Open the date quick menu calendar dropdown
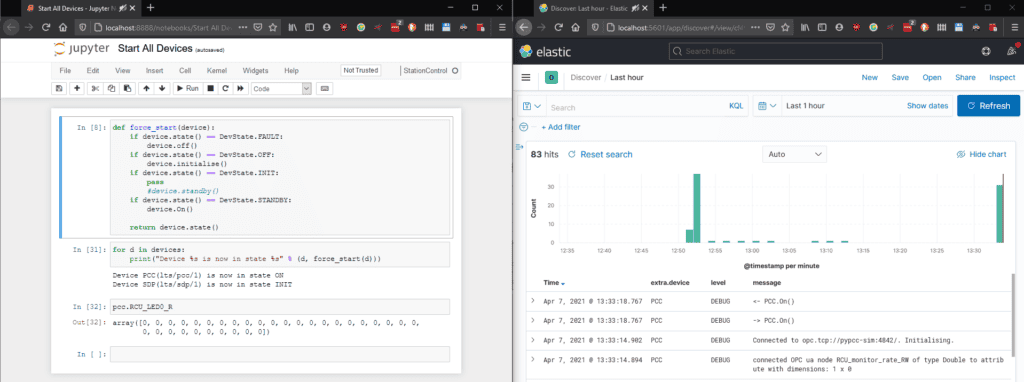 coord(767,106)
